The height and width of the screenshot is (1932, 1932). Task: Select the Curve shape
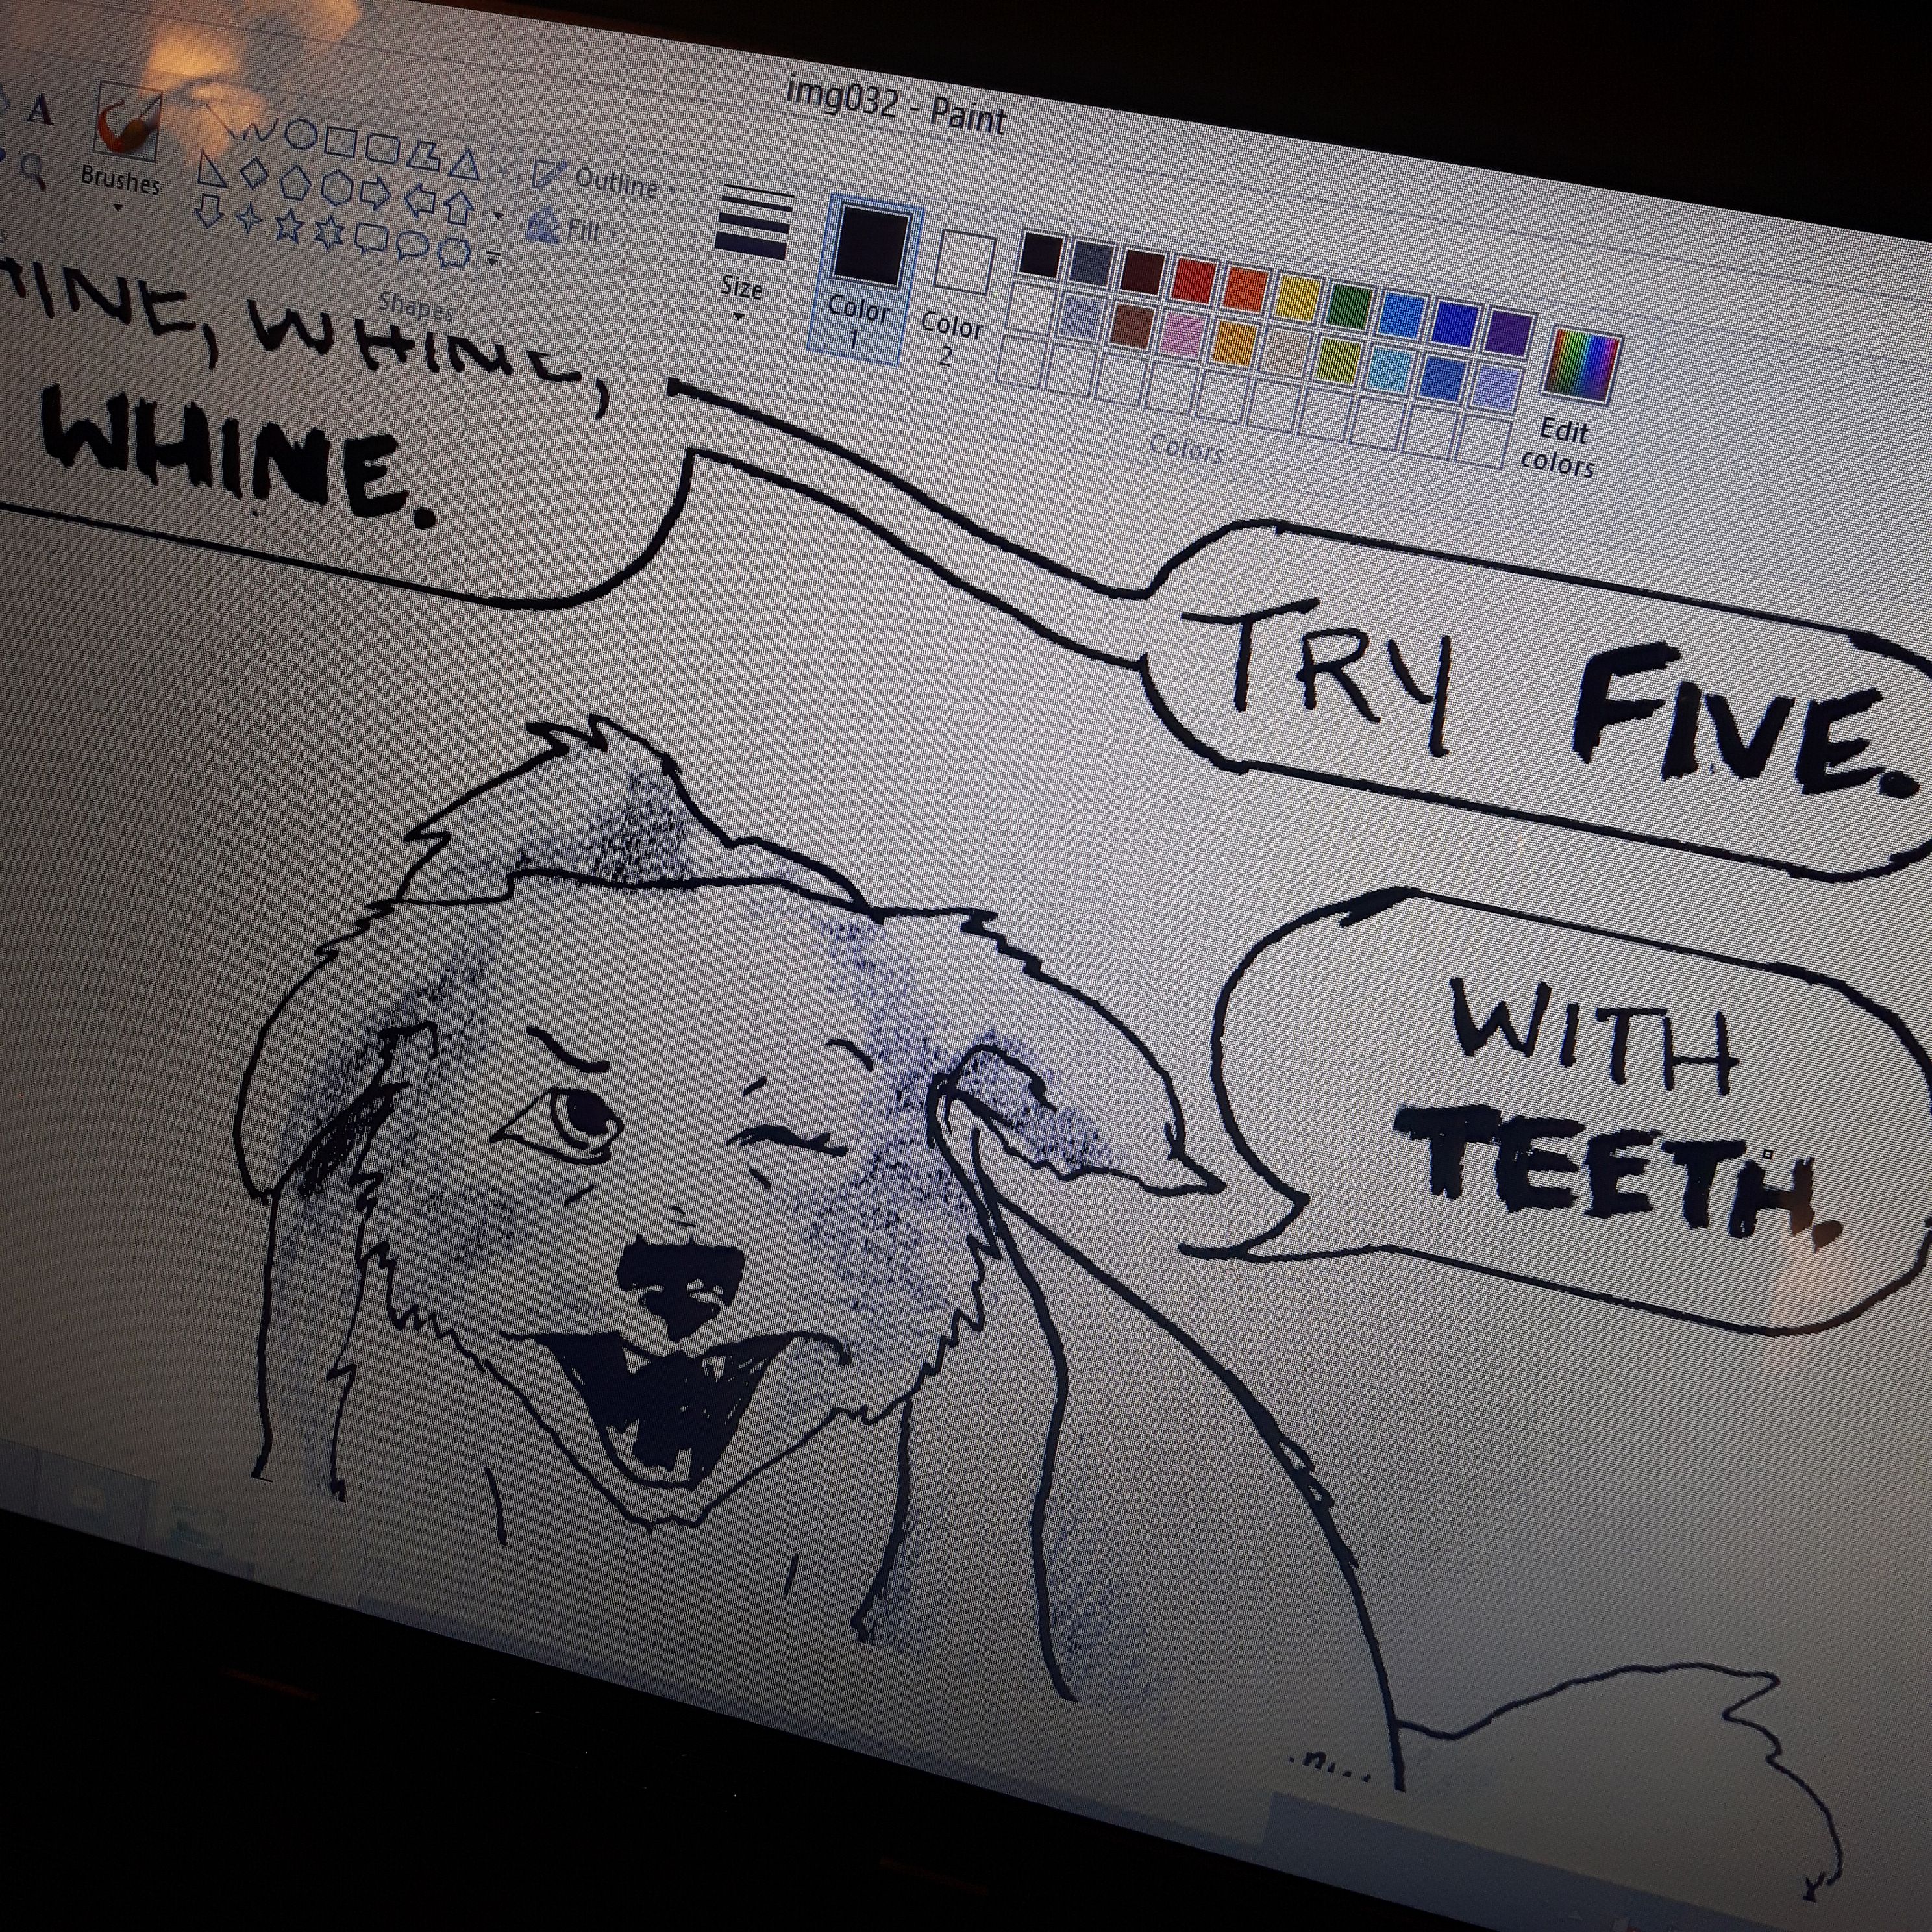261,130
